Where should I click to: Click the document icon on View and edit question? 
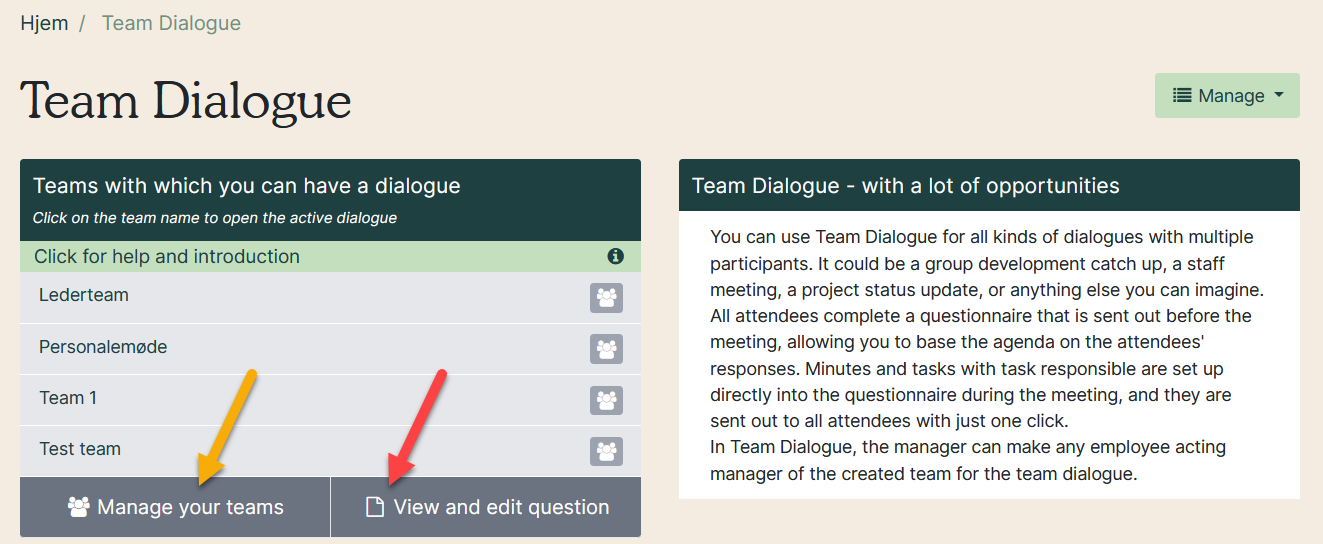[375, 507]
